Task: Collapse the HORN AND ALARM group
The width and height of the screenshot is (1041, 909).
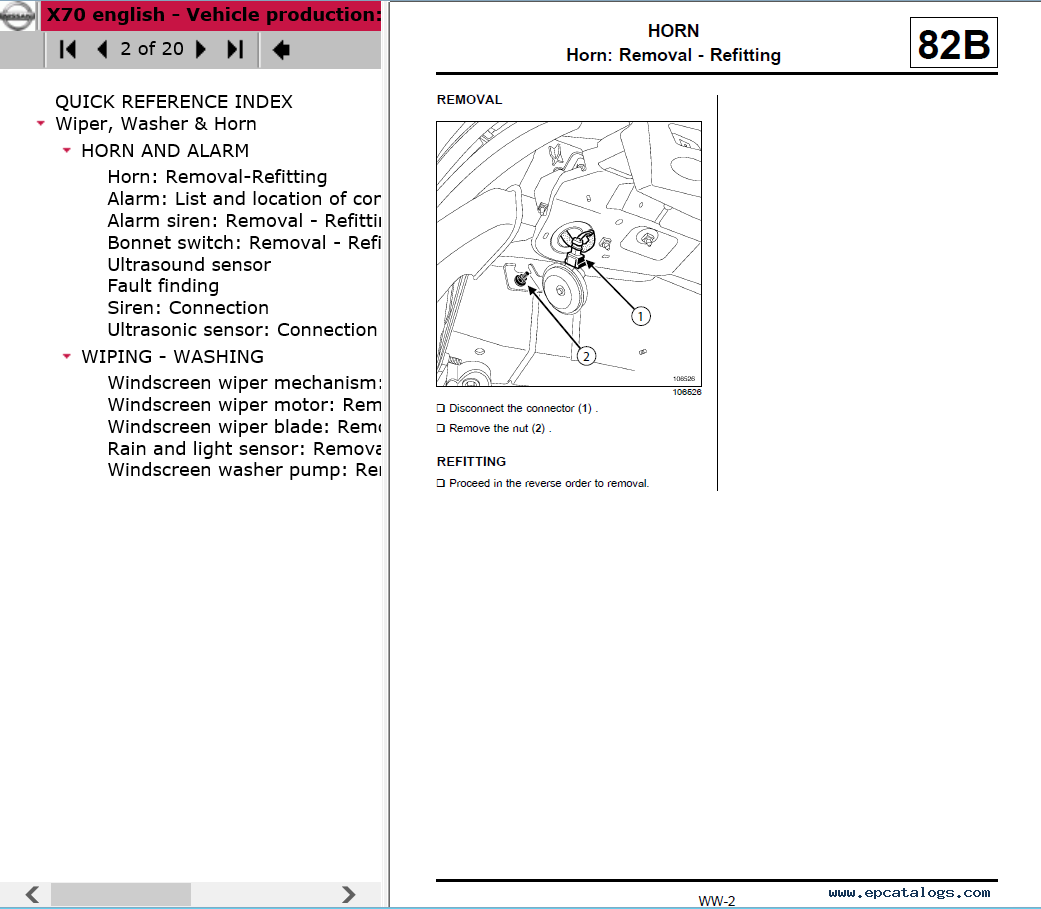Action: [x=67, y=151]
